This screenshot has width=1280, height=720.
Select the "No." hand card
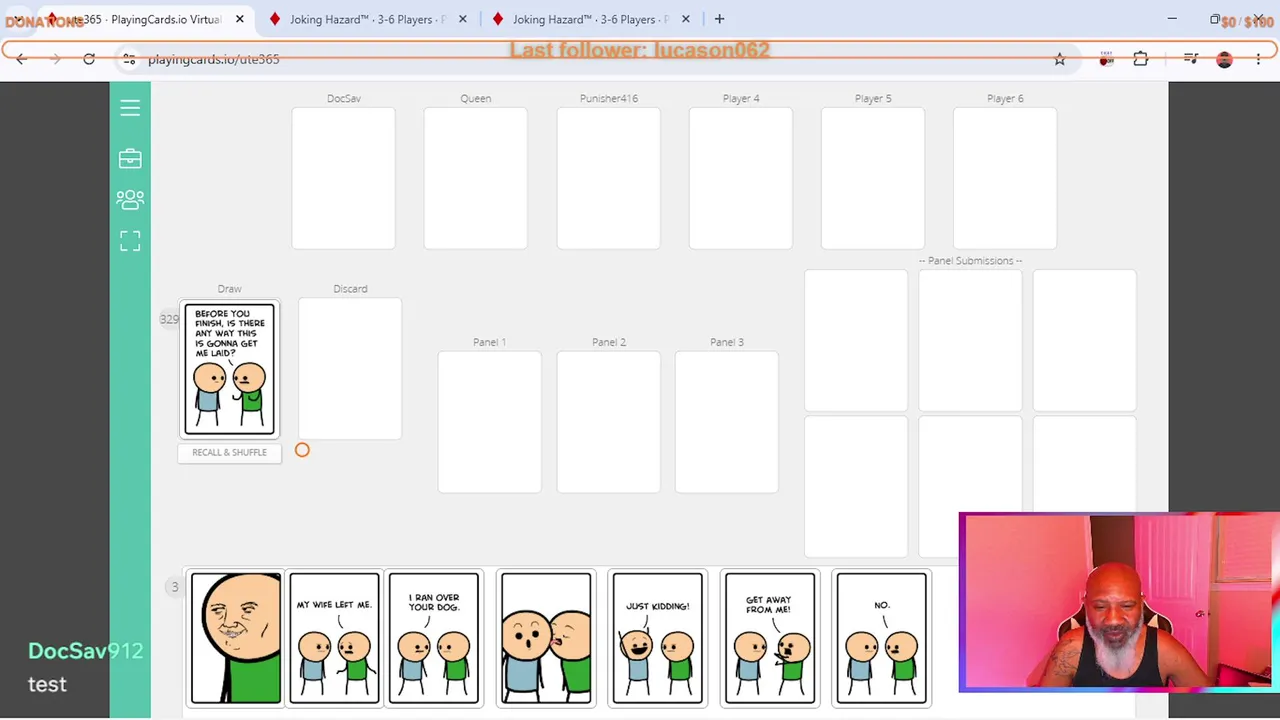(881, 639)
